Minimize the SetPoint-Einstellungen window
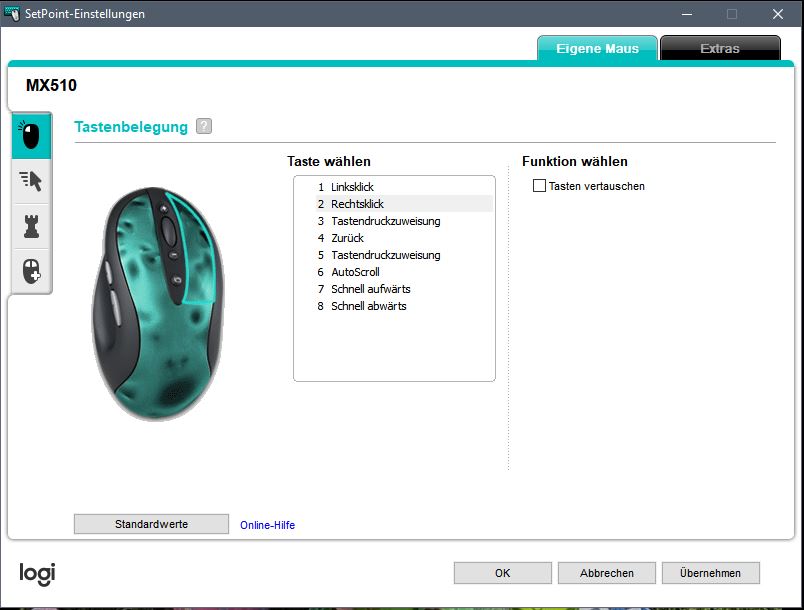Image resolution: width=804 pixels, height=610 pixels. pyautogui.click(x=687, y=14)
